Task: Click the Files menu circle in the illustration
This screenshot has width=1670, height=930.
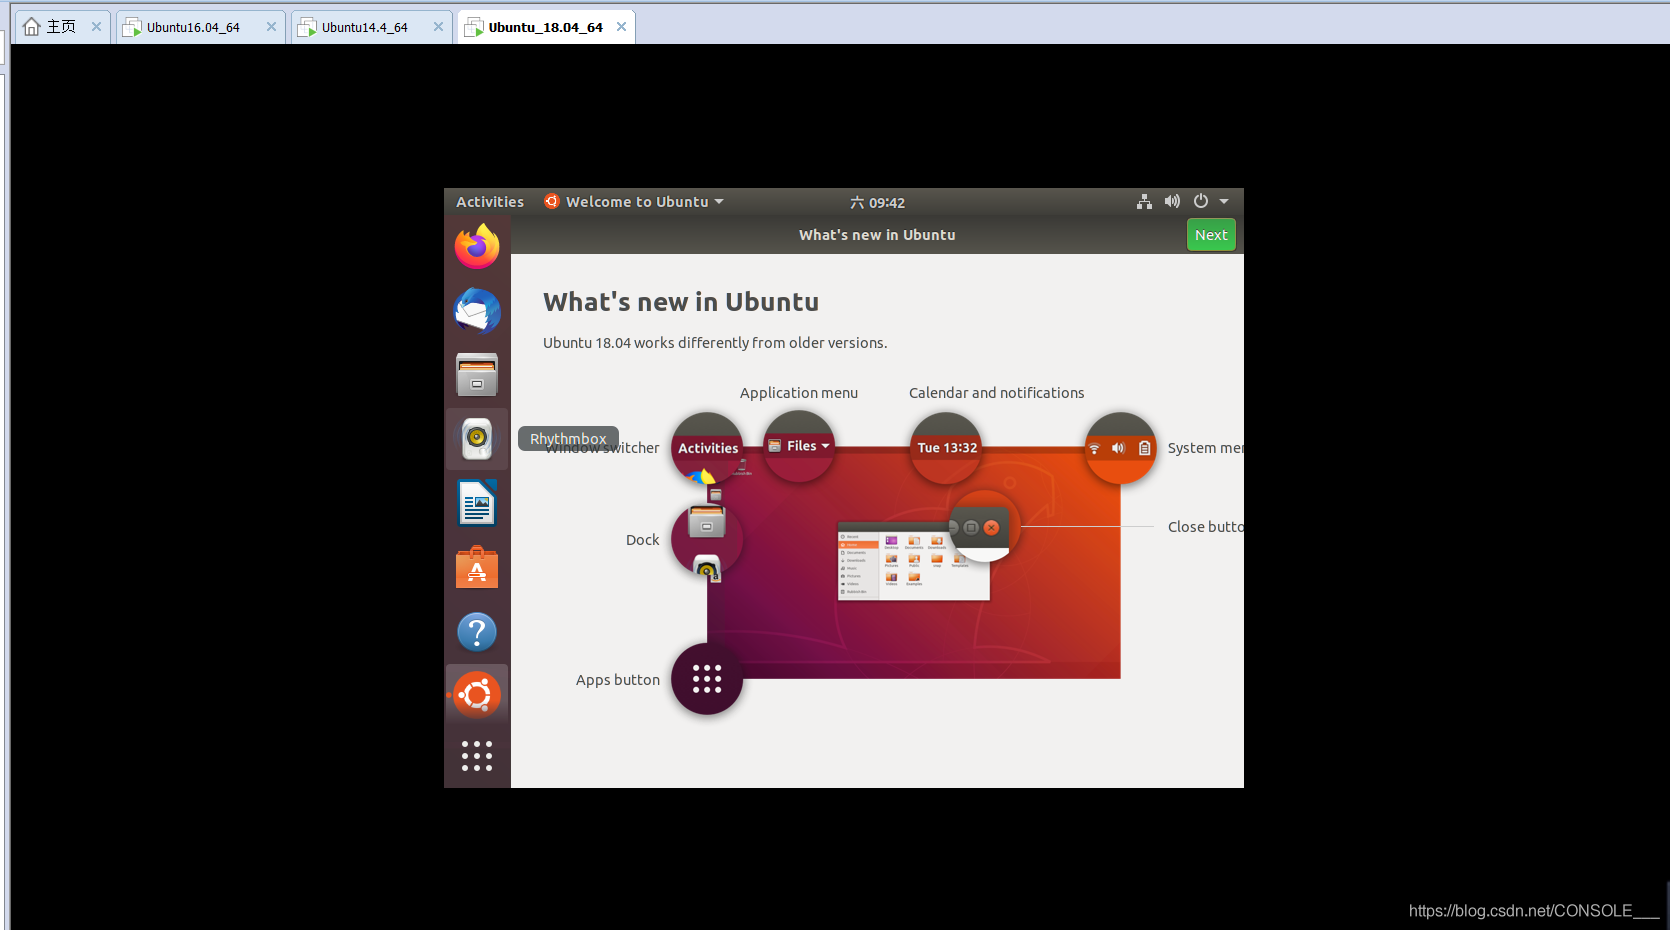Action: [798, 446]
